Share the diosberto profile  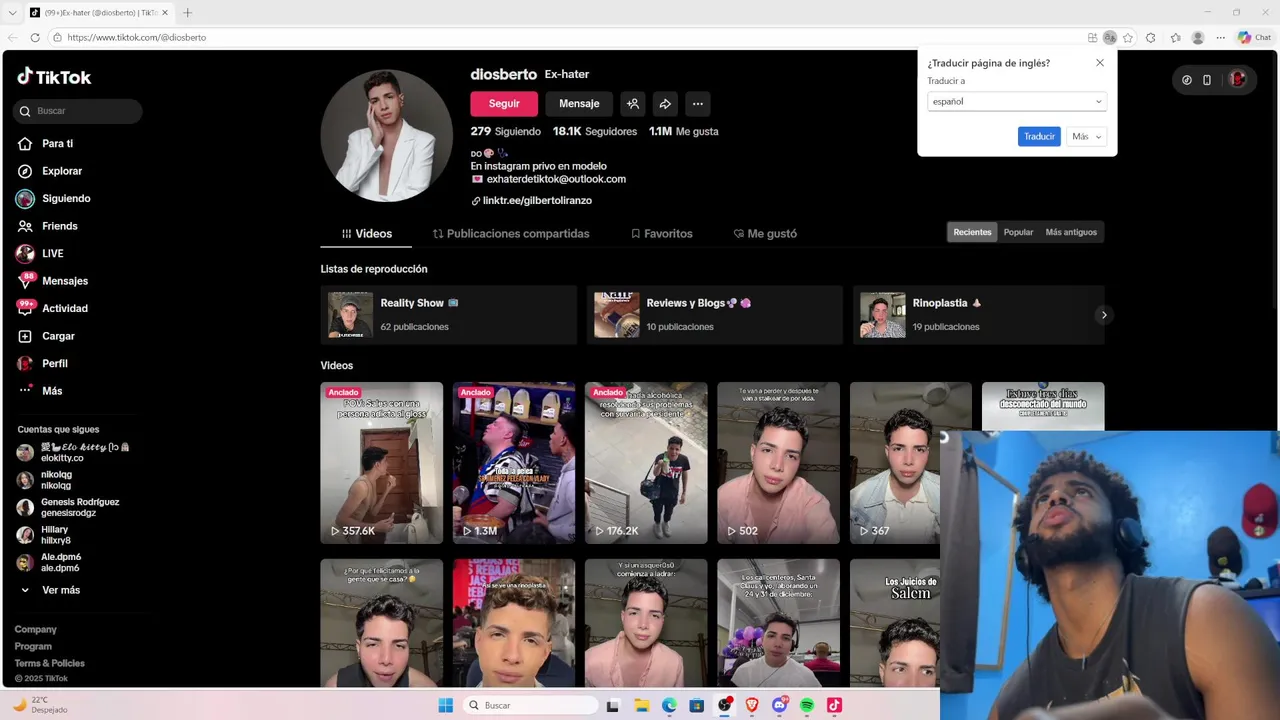click(665, 103)
